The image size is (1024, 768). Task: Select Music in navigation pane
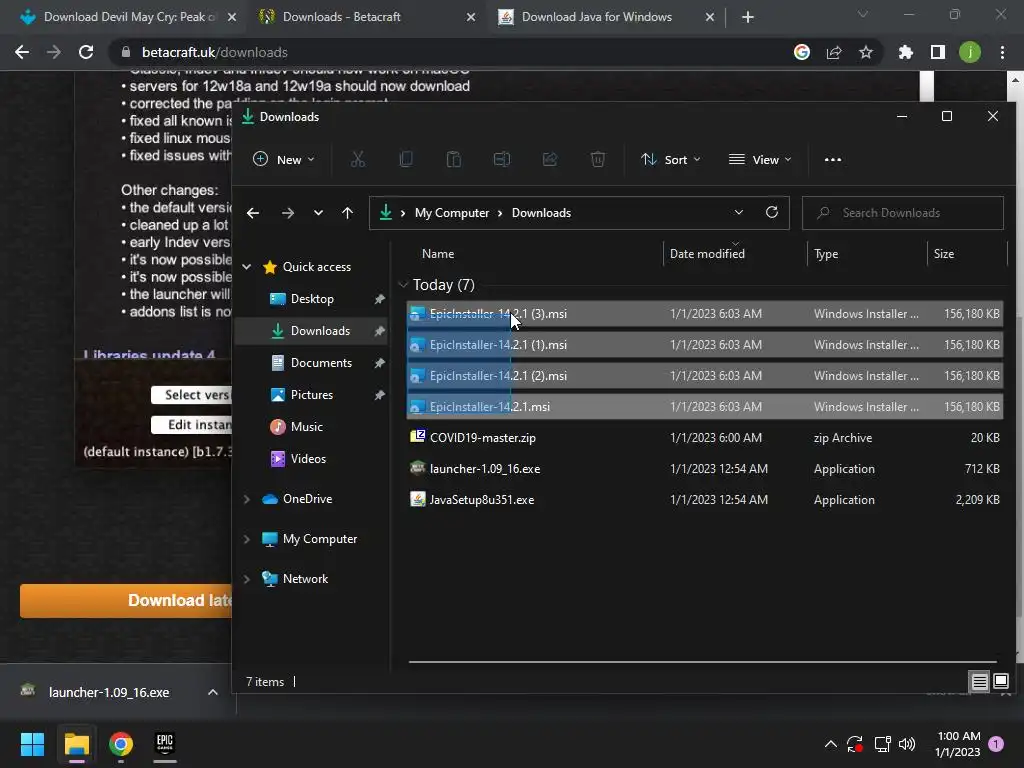click(x=306, y=427)
